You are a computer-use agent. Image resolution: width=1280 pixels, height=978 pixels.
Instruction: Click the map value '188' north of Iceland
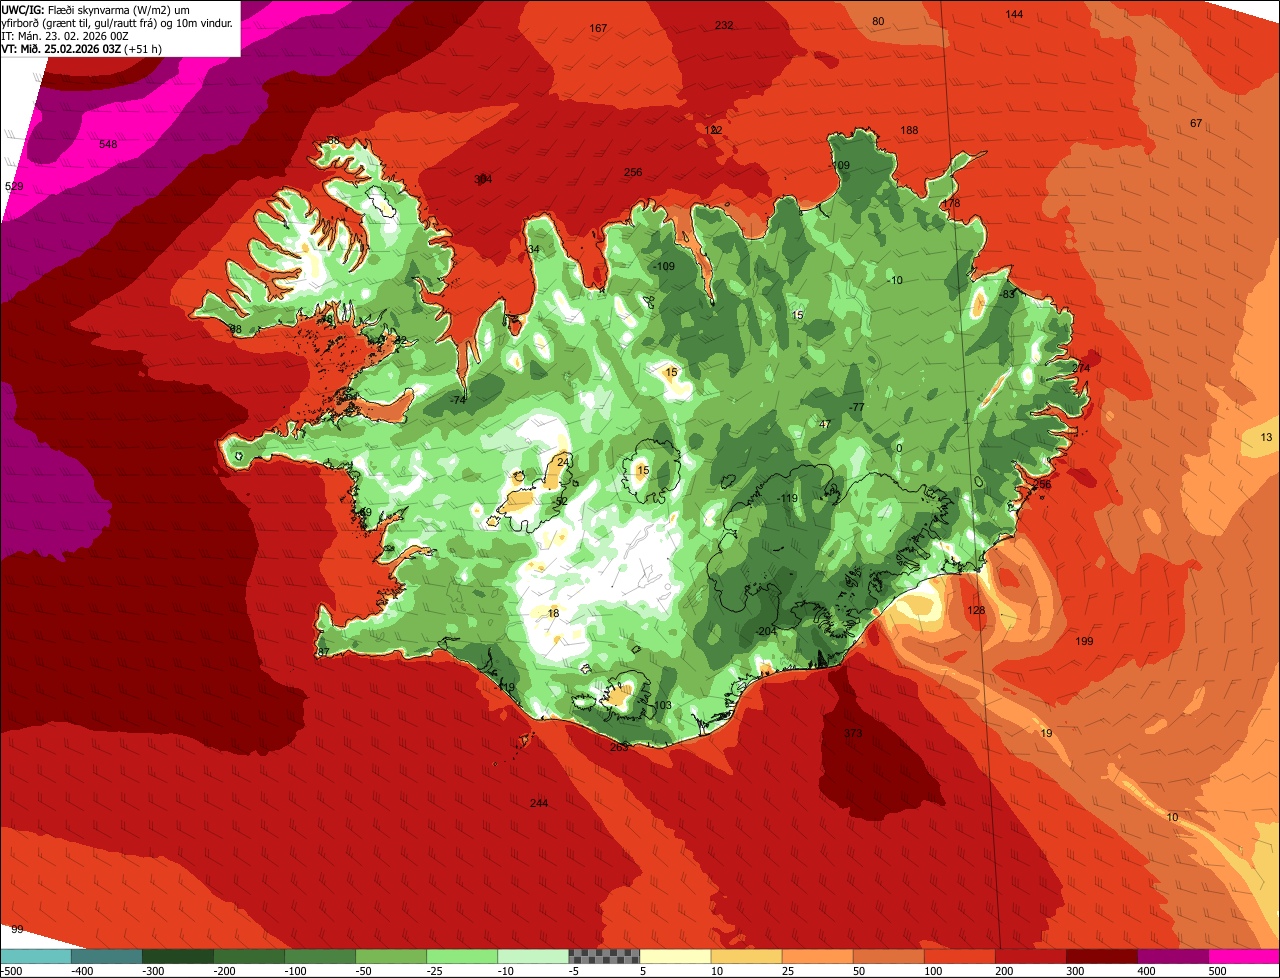pyautogui.click(x=909, y=130)
